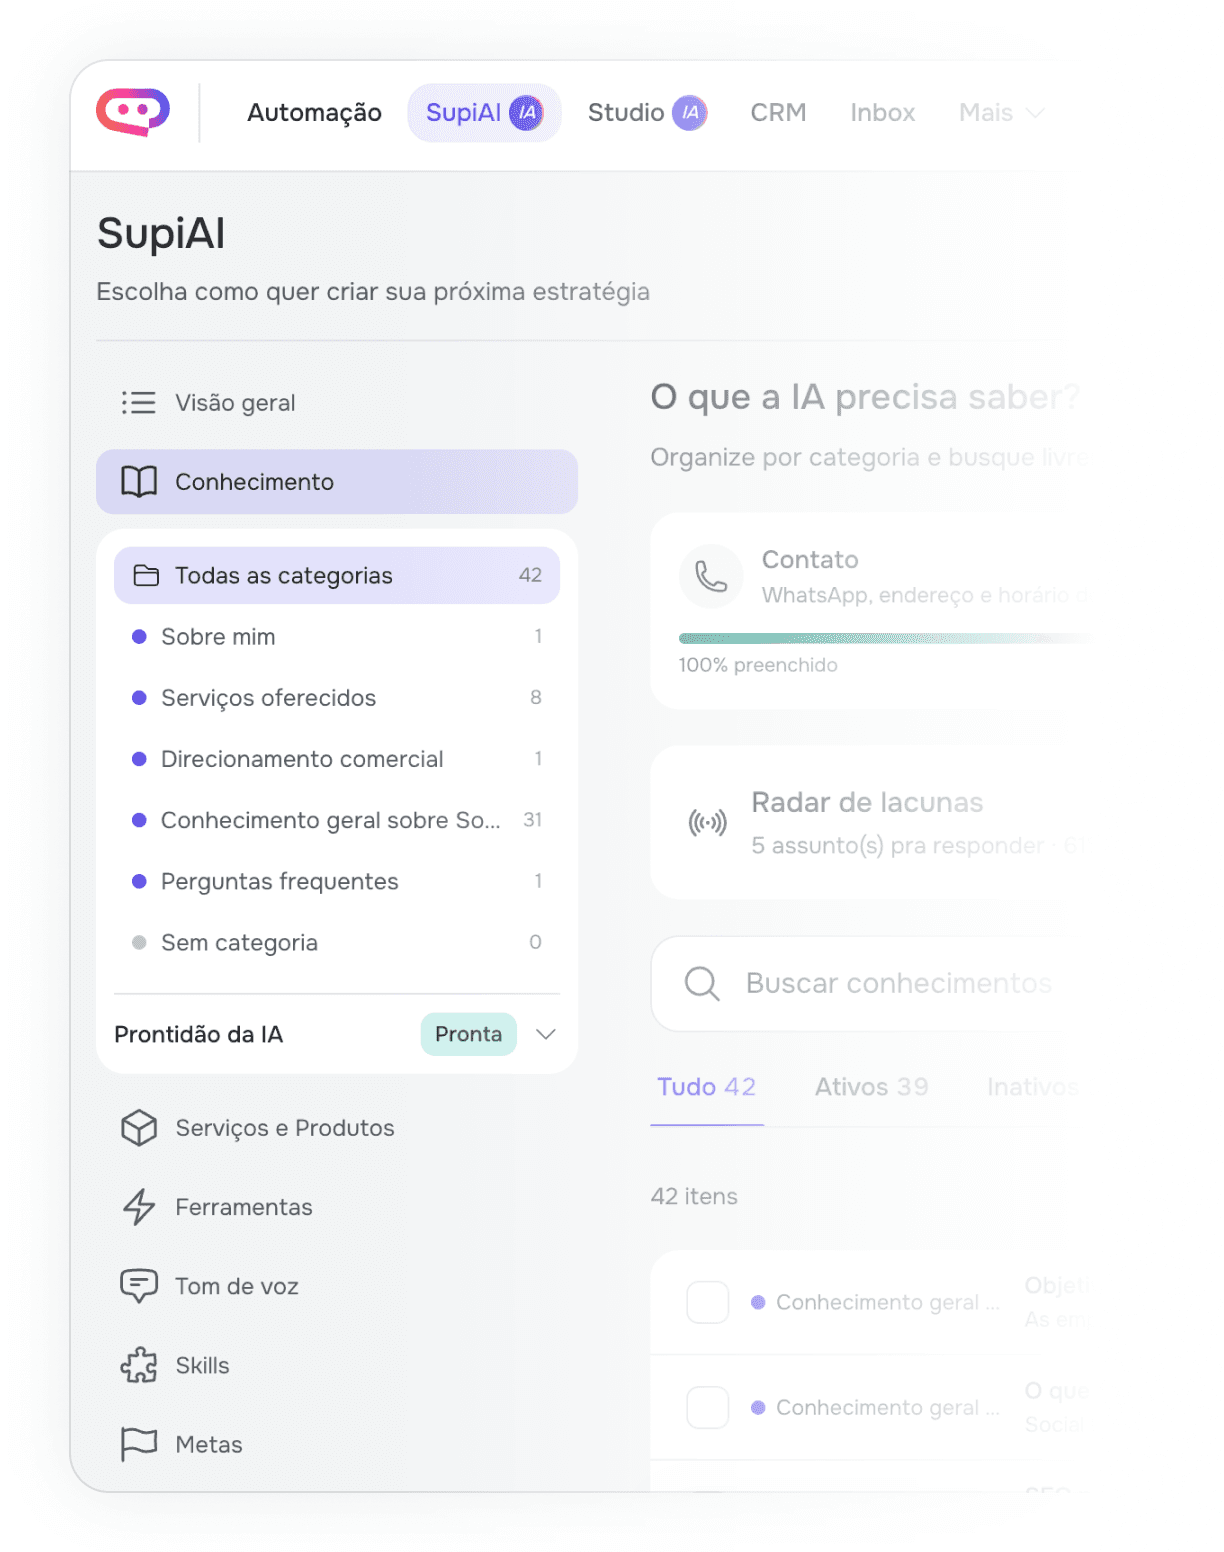Expand the Prontidão da IA chevron
Image resolution: width=1224 pixels, height=1552 pixels.
point(546,1034)
